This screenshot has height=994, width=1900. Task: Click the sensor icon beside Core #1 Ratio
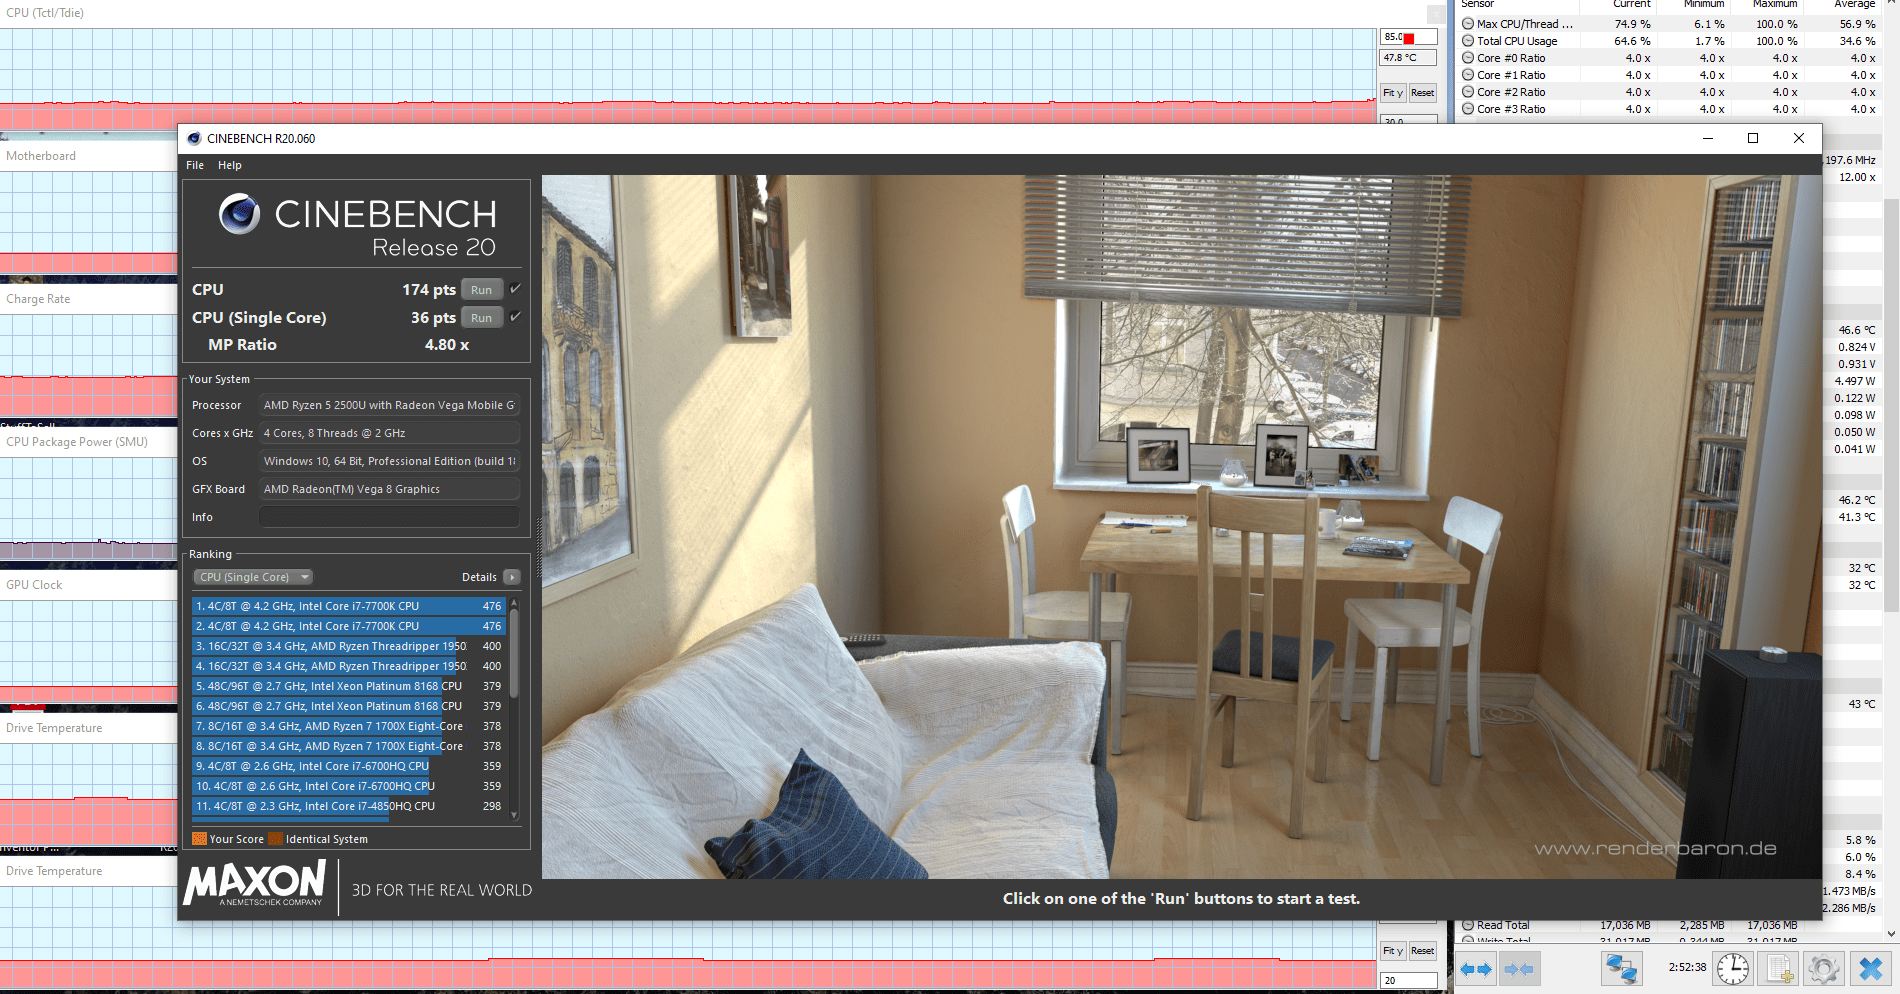(x=1468, y=75)
